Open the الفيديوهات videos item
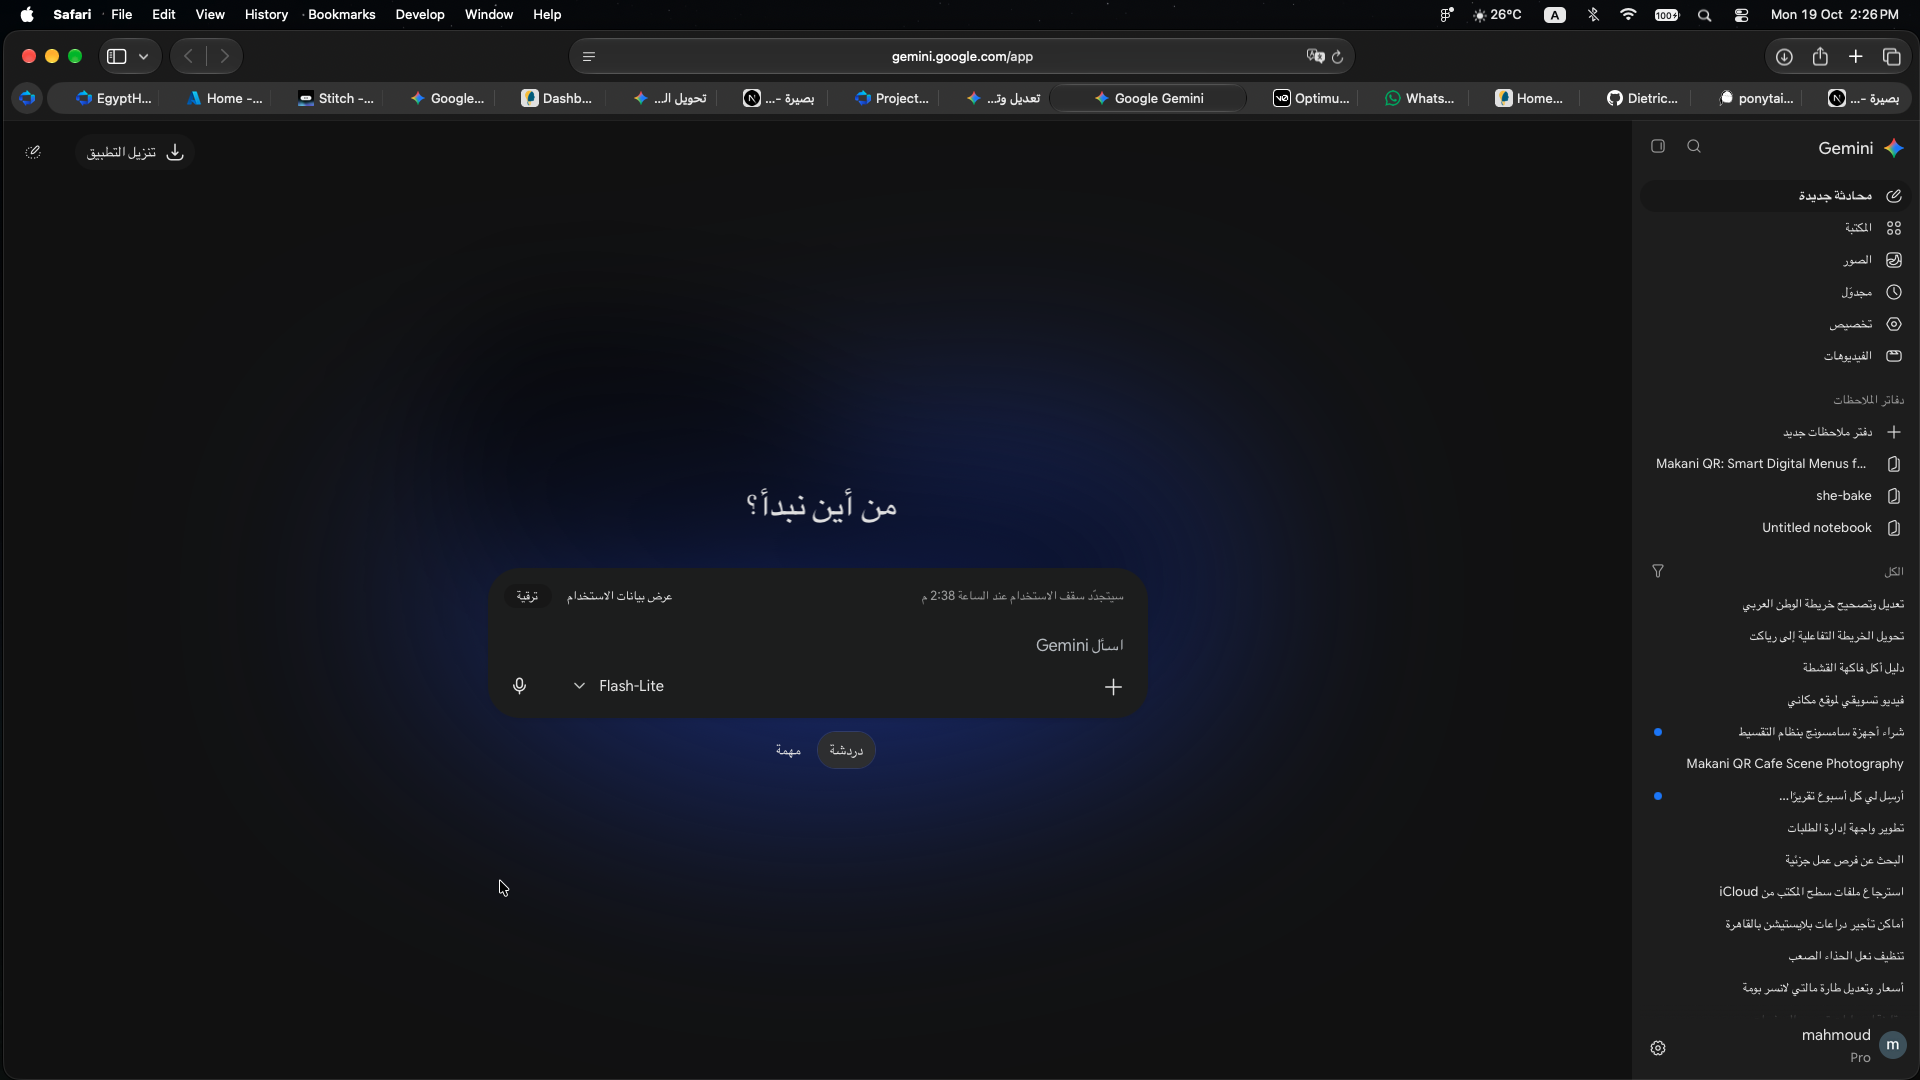Image resolution: width=1920 pixels, height=1080 pixels. click(x=1775, y=356)
